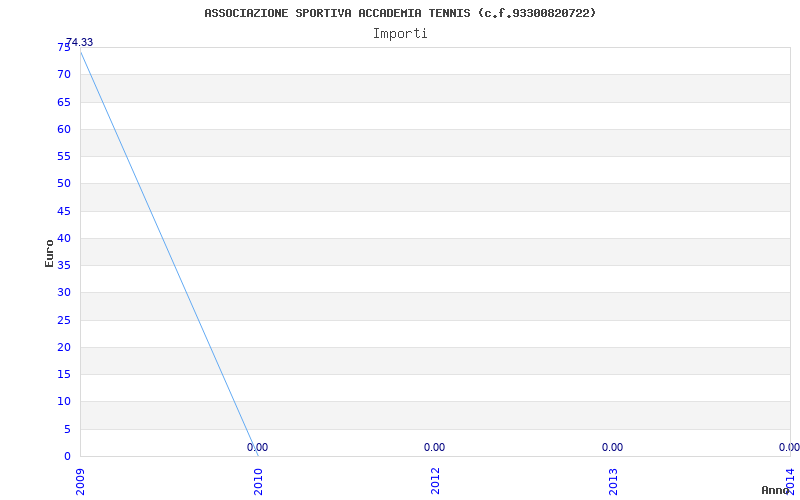Click the 0 y-axis tick label
Screen dimensions: 800x500
67,457
